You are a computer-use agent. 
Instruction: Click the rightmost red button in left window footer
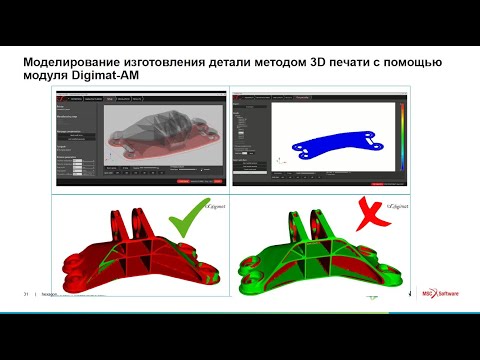[218, 181]
